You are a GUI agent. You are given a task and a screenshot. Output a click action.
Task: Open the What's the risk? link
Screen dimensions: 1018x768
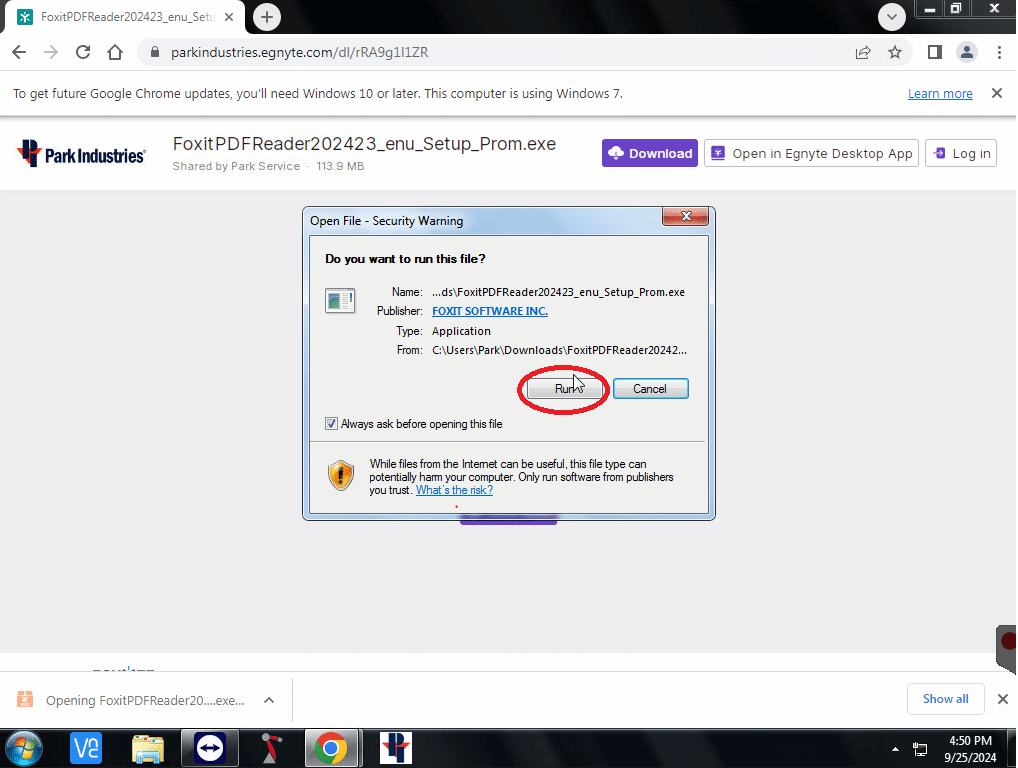(454, 490)
